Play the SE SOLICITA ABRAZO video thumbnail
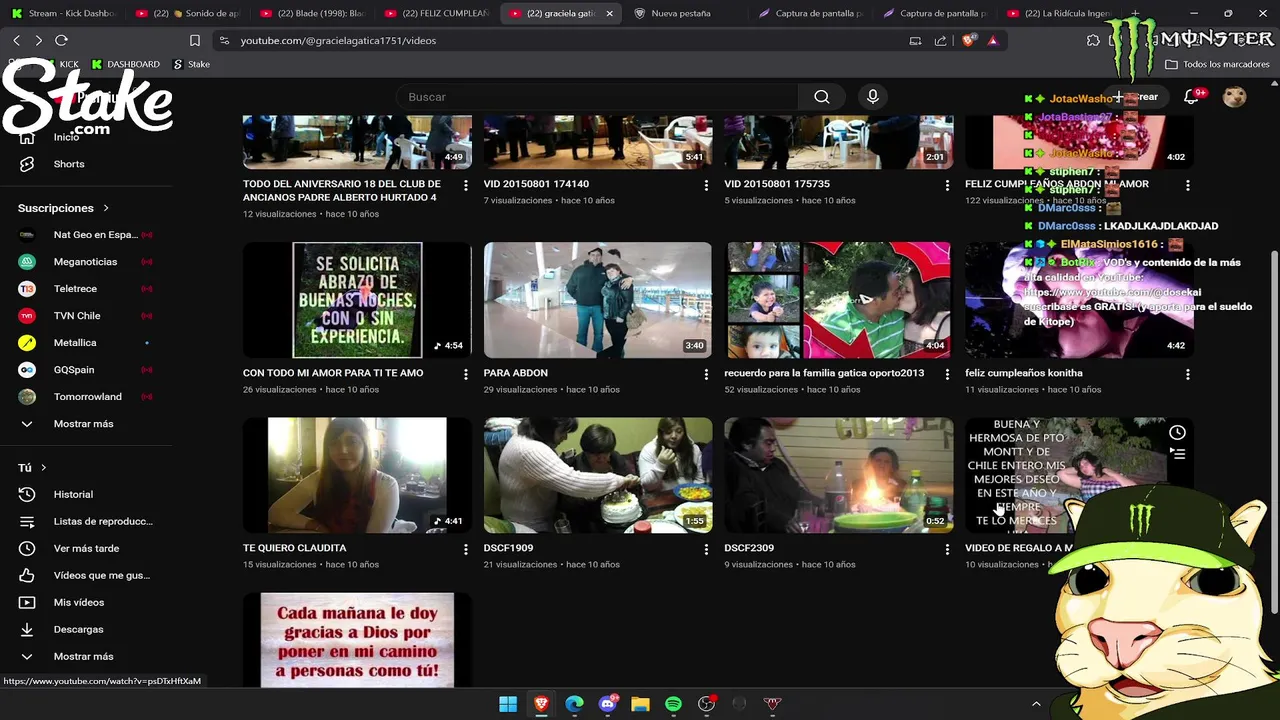The height and width of the screenshot is (720, 1280). click(357, 300)
